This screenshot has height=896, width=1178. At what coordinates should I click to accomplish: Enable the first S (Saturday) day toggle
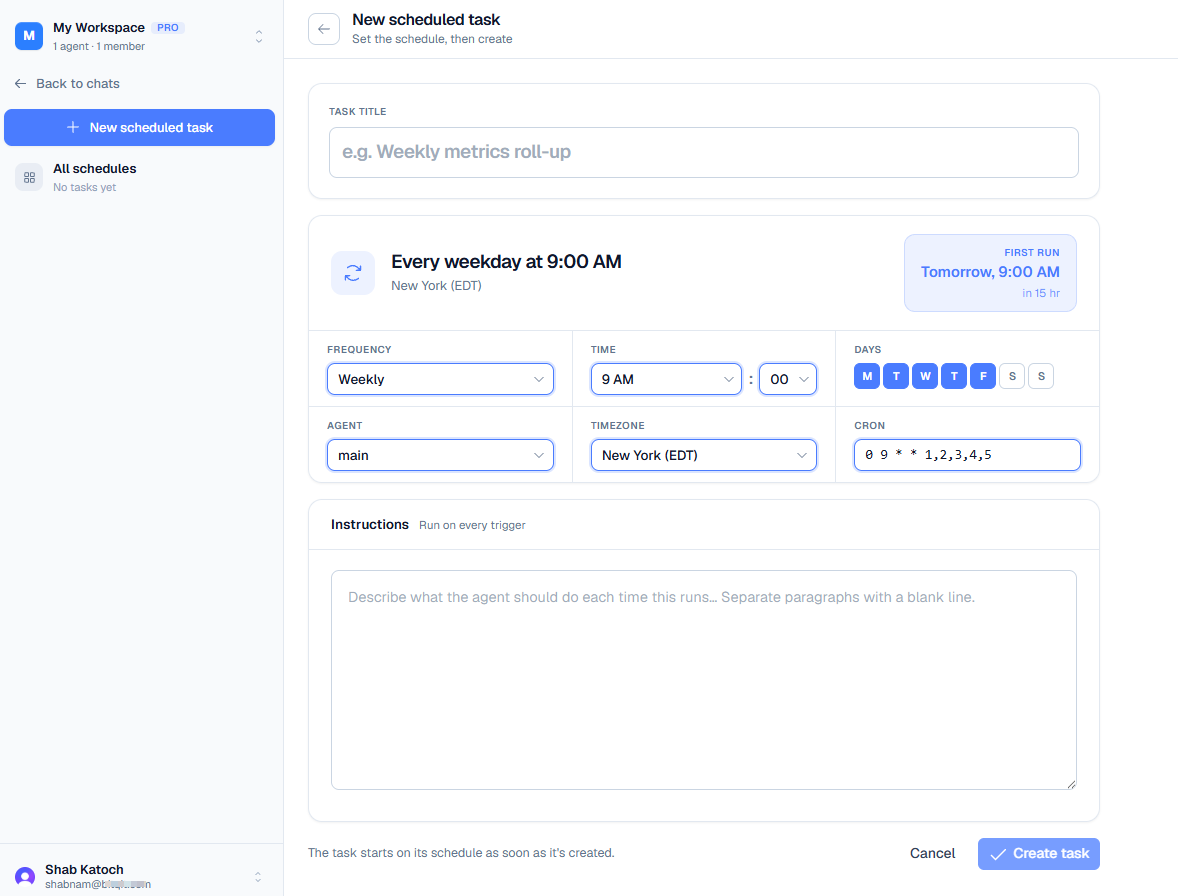[x=1012, y=376]
